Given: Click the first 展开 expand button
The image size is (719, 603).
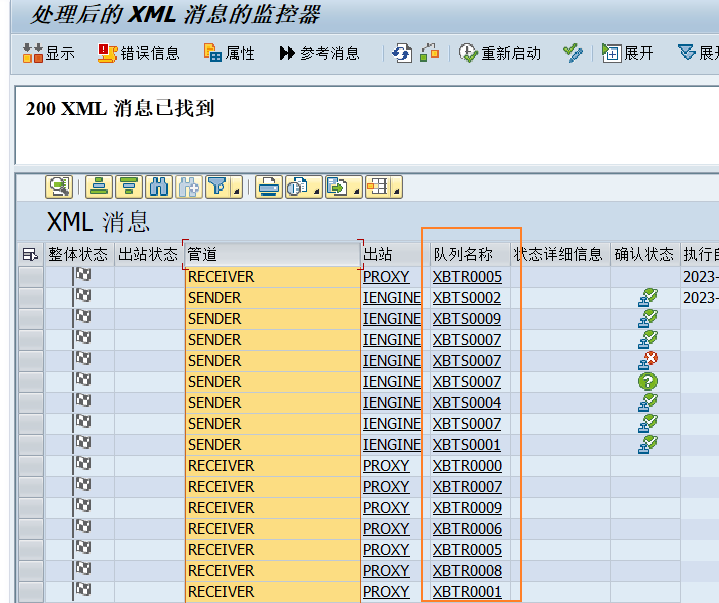Looking at the screenshot, I should [628, 53].
